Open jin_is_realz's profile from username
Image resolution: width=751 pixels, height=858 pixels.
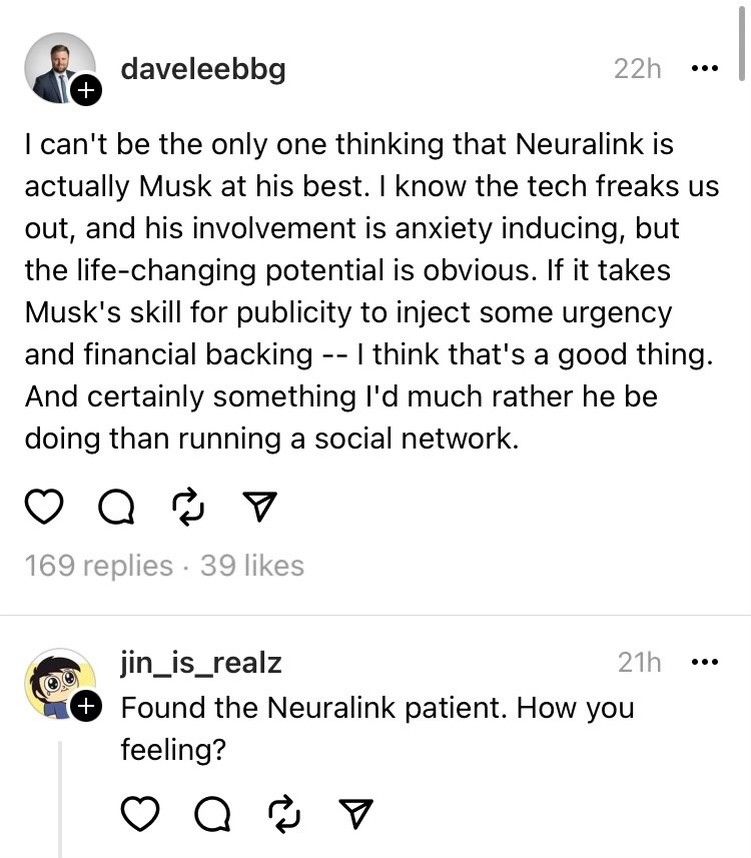pos(201,662)
